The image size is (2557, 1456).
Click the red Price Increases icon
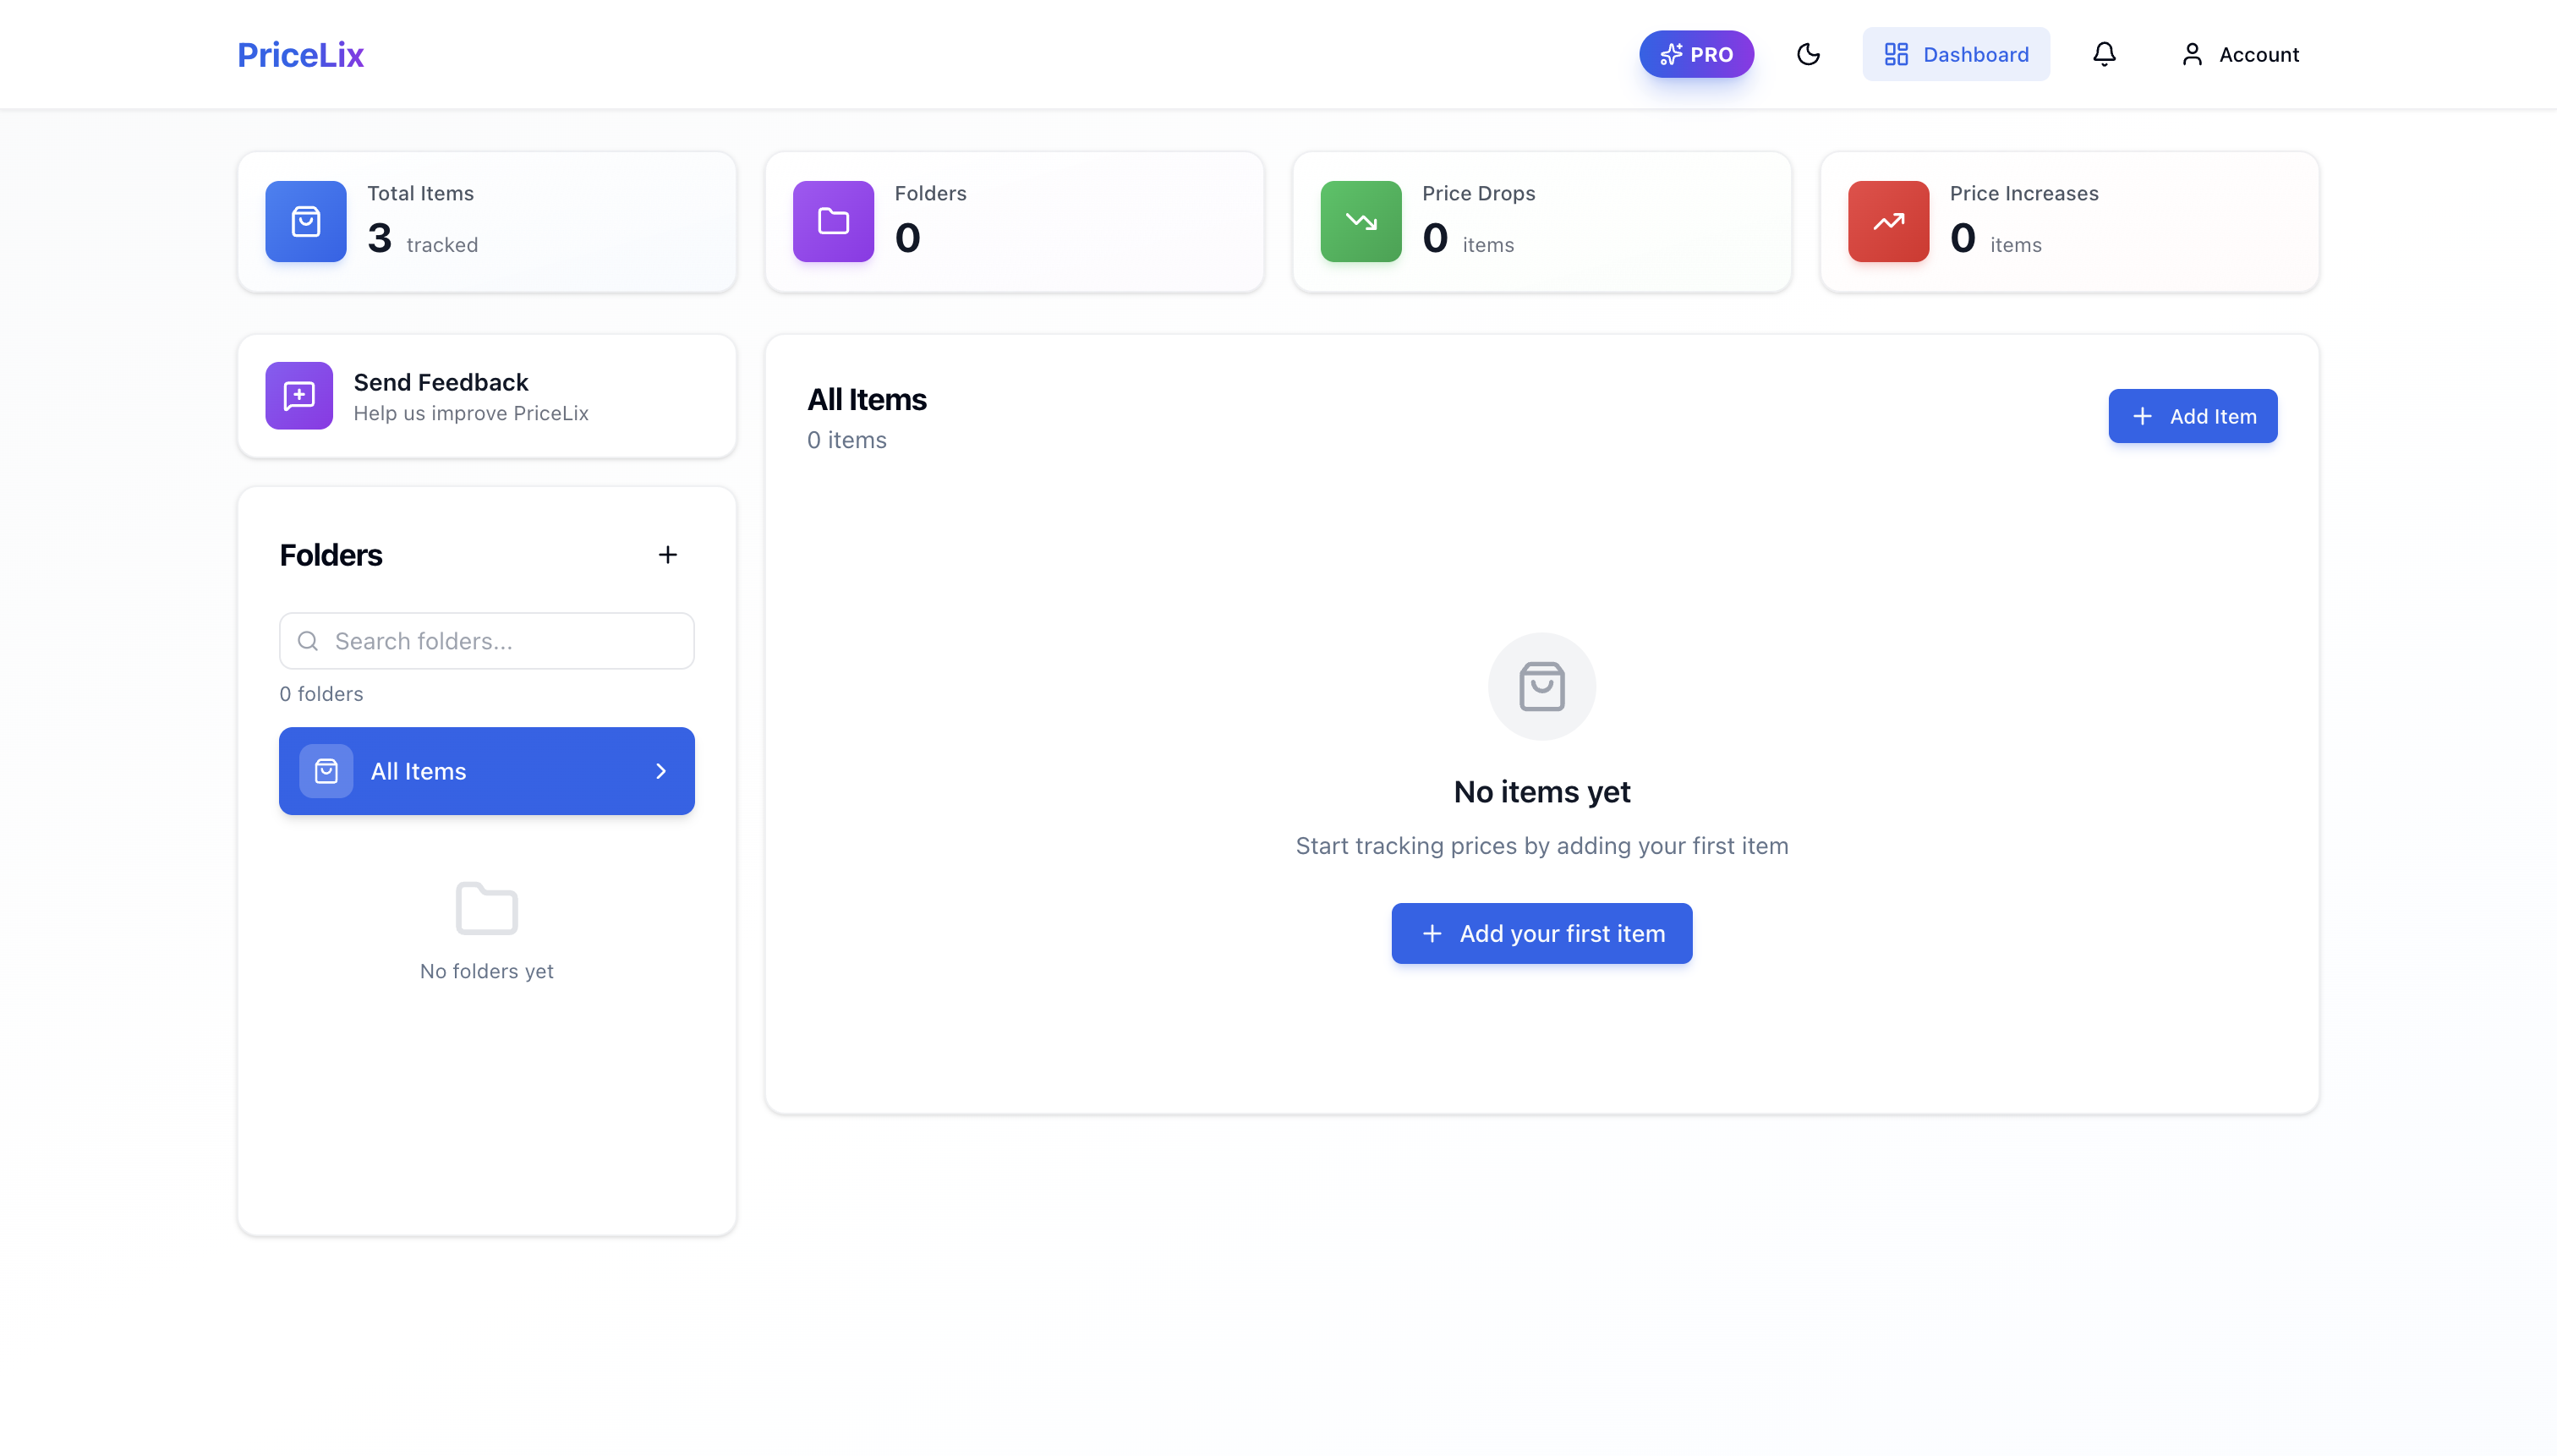click(1888, 222)
